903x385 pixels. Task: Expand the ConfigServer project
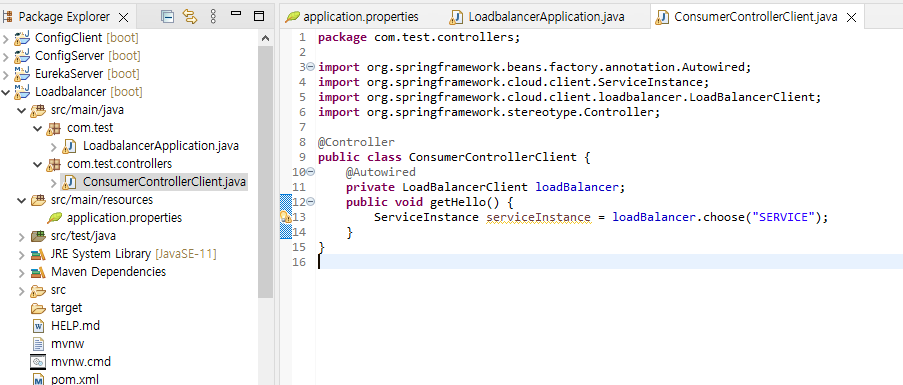pos(6,56)
